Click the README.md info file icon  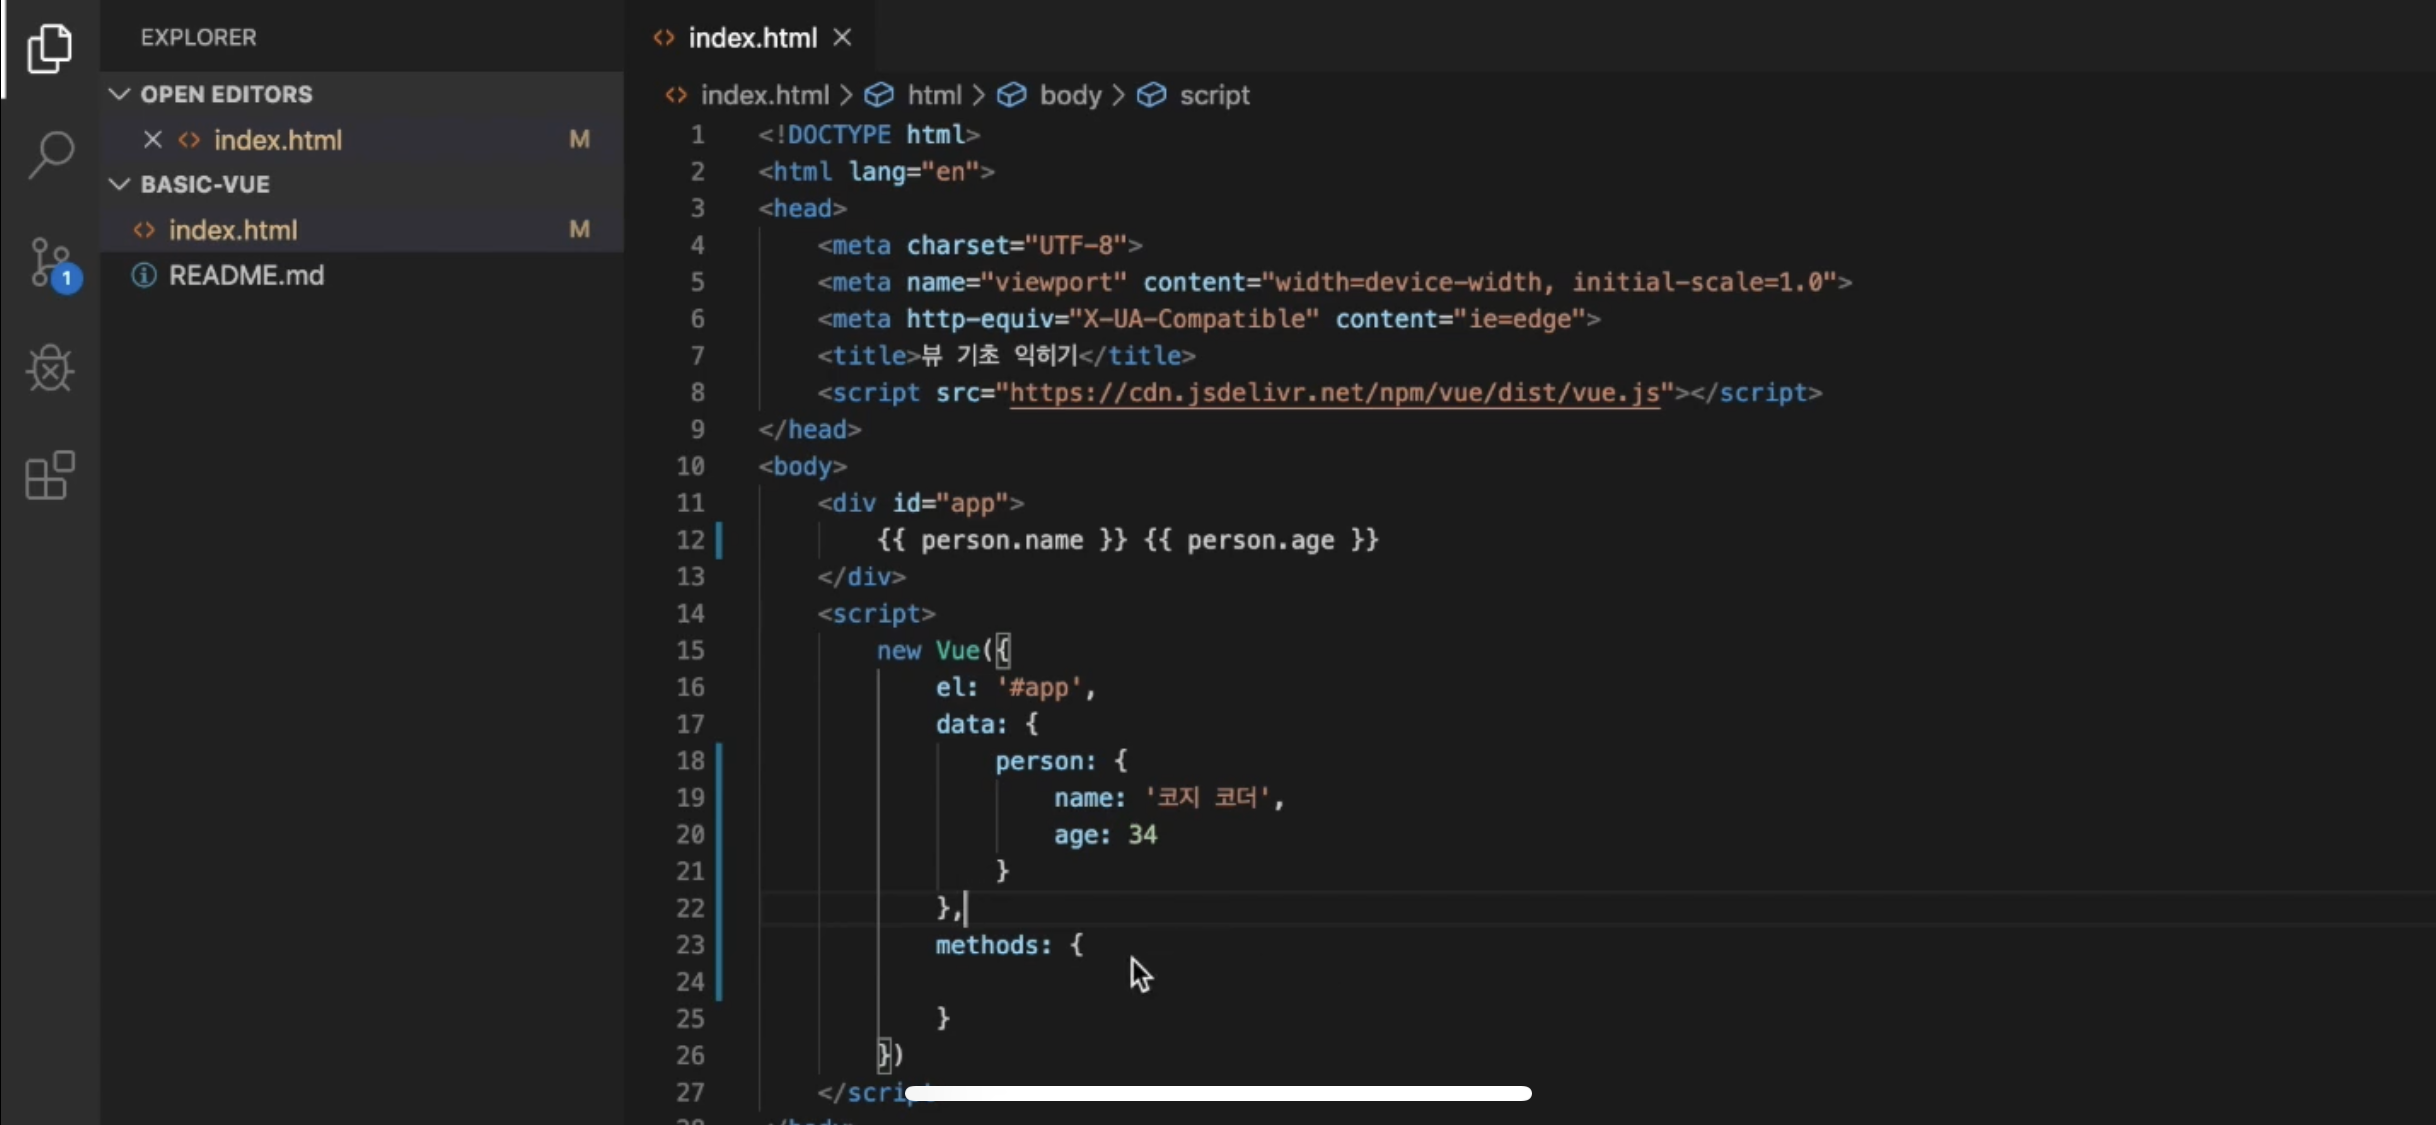tap(144, 275)
